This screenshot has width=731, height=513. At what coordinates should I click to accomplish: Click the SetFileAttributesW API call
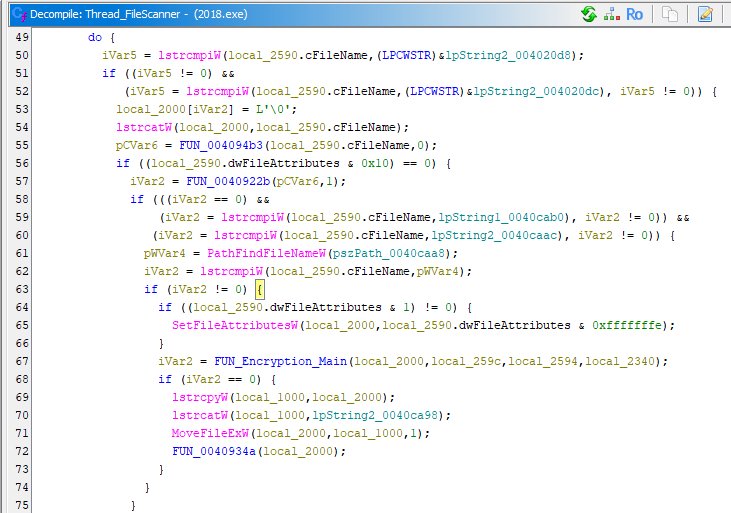pos(235,325)
